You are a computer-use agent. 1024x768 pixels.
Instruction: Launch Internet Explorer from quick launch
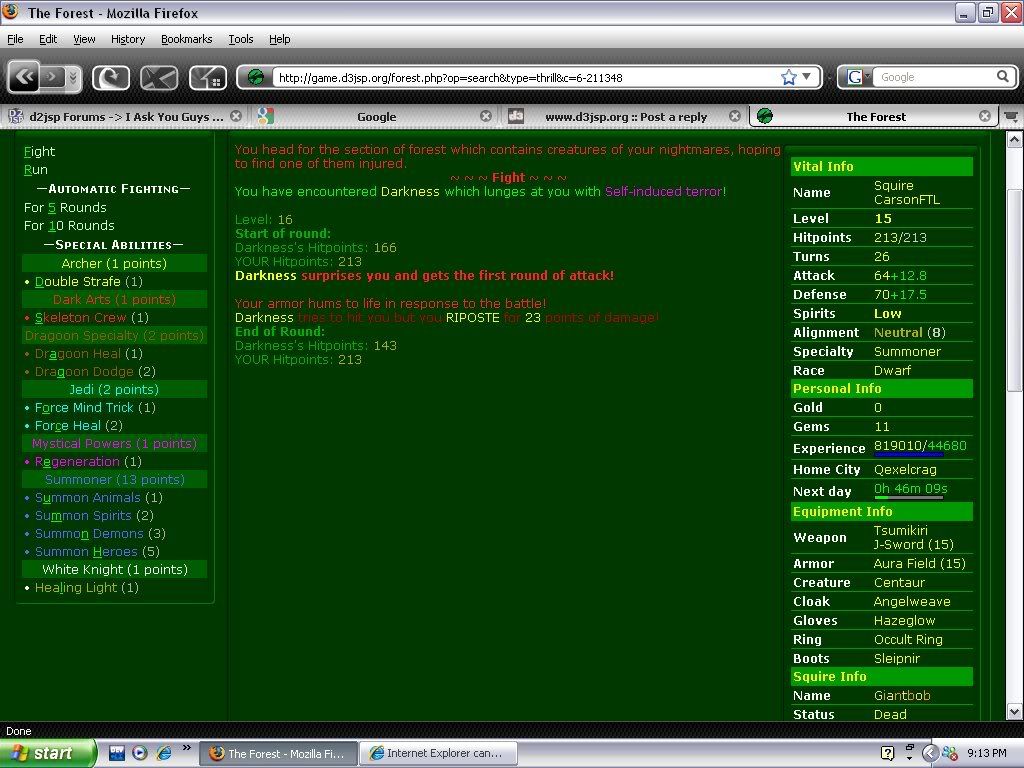[163, 753]
